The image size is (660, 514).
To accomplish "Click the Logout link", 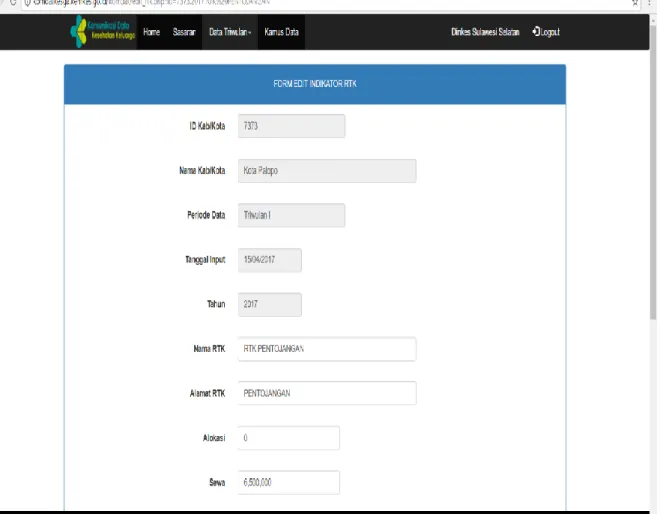I will pyautogui.click(x=546, y=32).
